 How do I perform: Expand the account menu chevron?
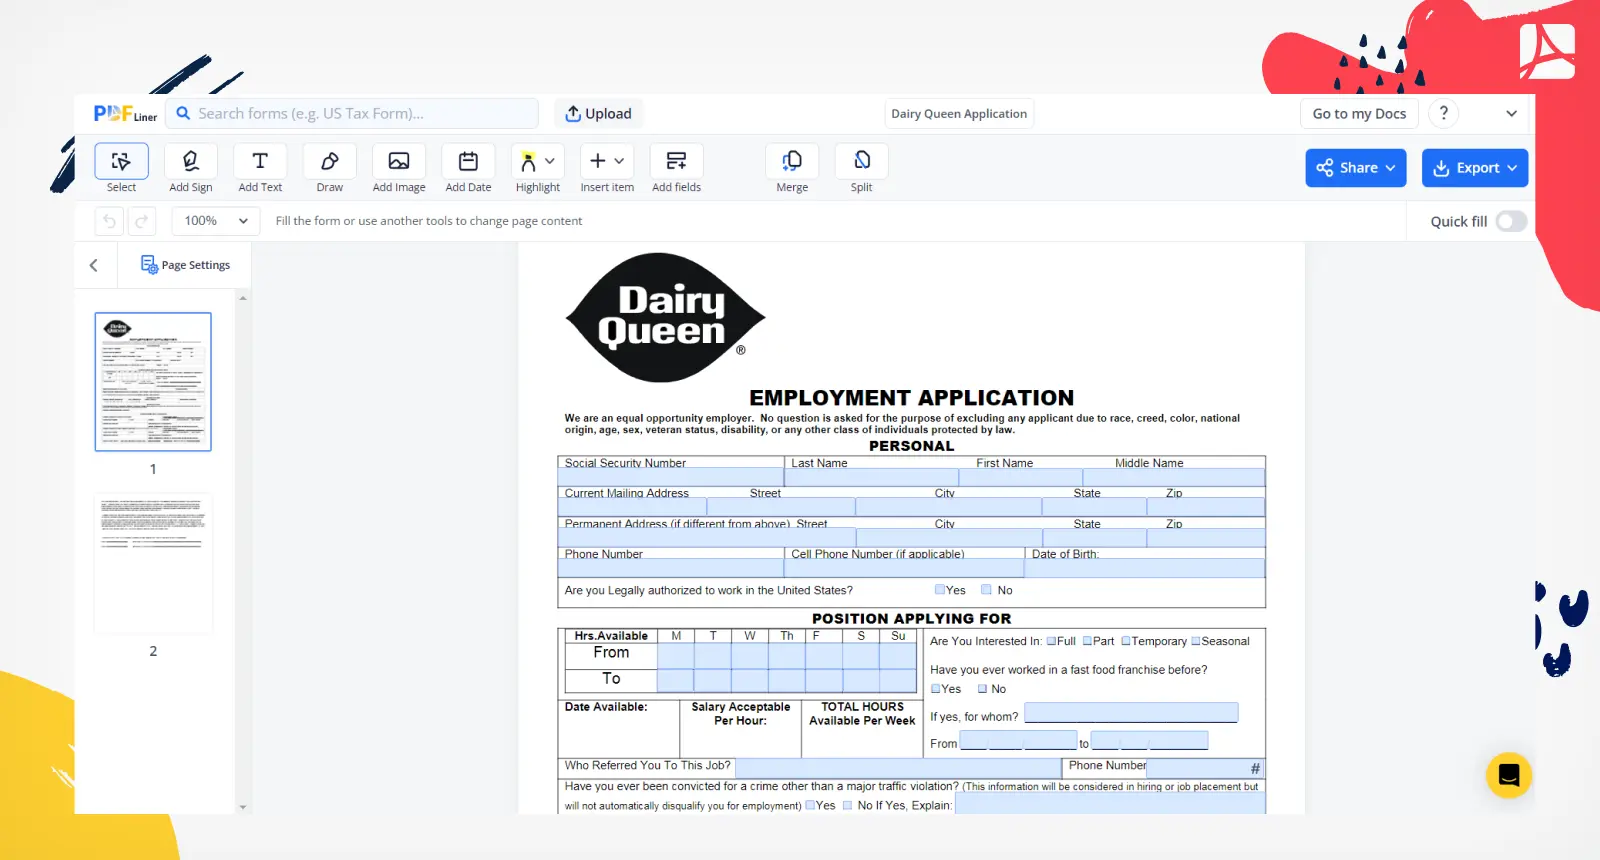tap(1511, 114)
